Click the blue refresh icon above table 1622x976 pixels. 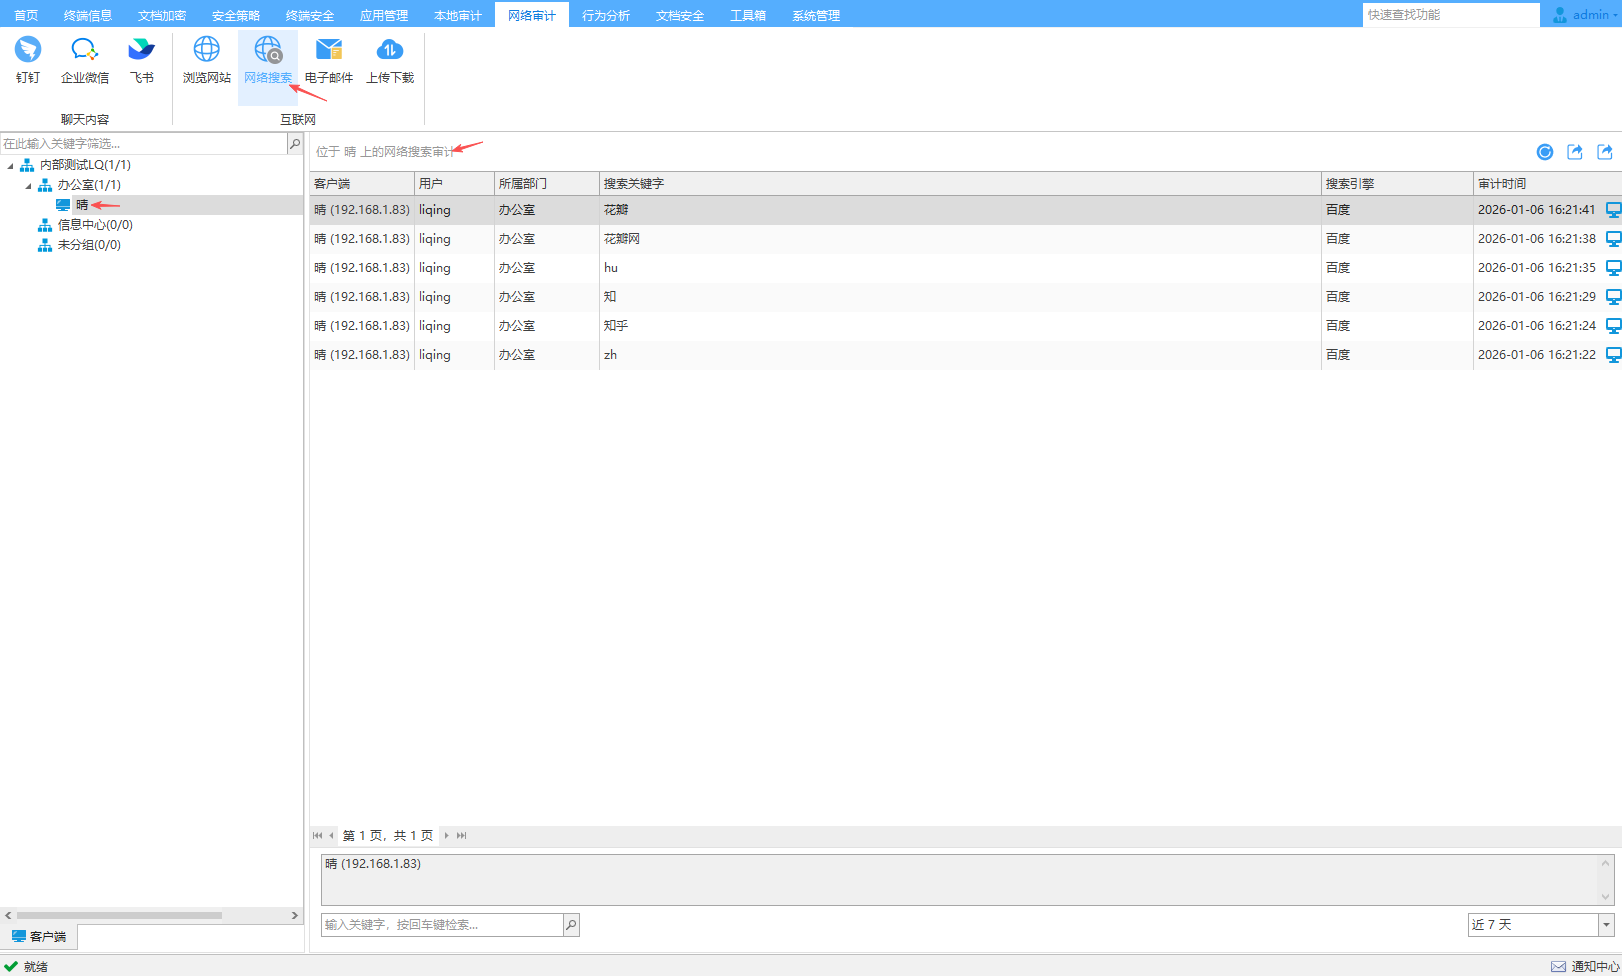(1545, 152)
